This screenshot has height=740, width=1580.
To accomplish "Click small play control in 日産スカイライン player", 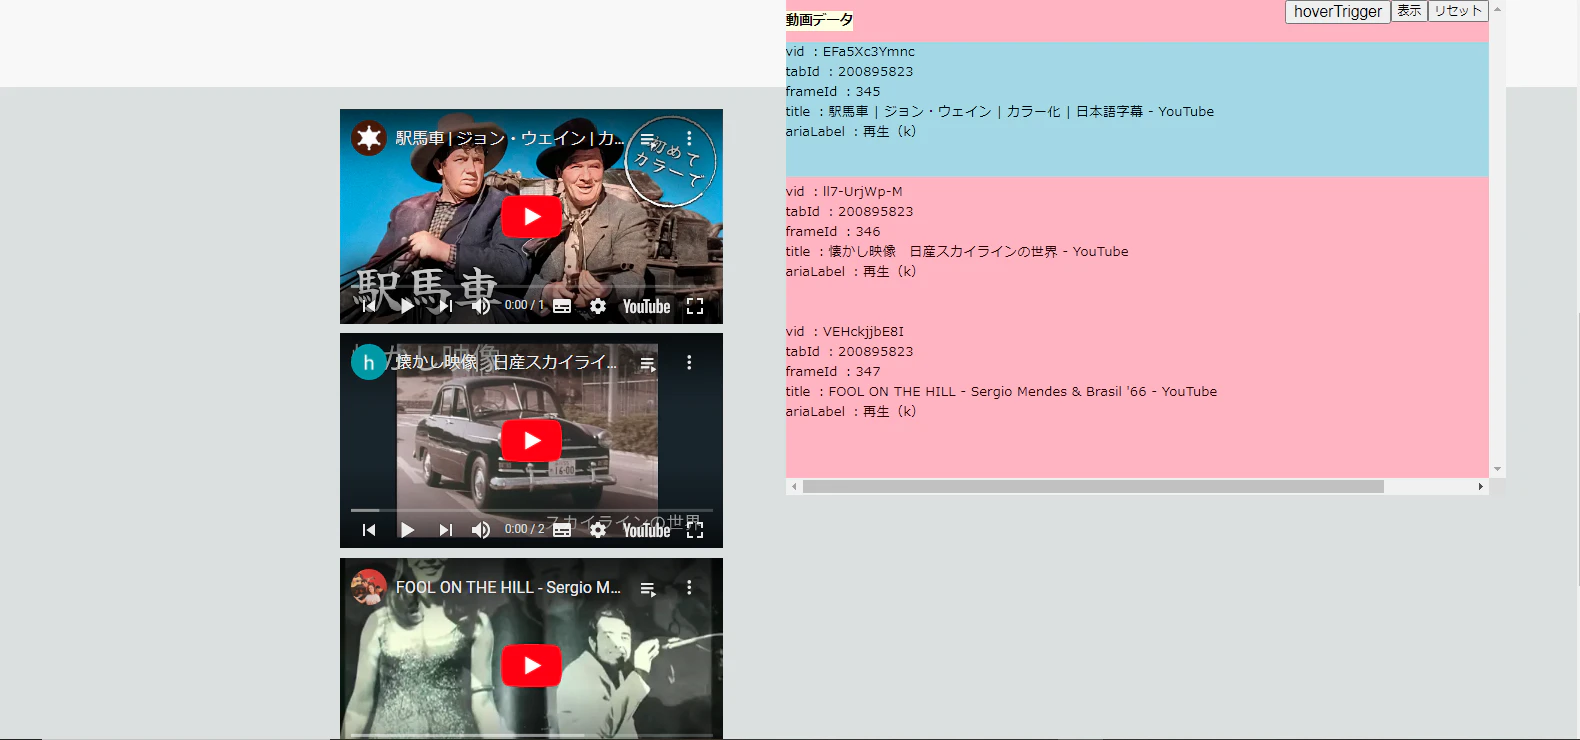I will (x=407, y=530).
